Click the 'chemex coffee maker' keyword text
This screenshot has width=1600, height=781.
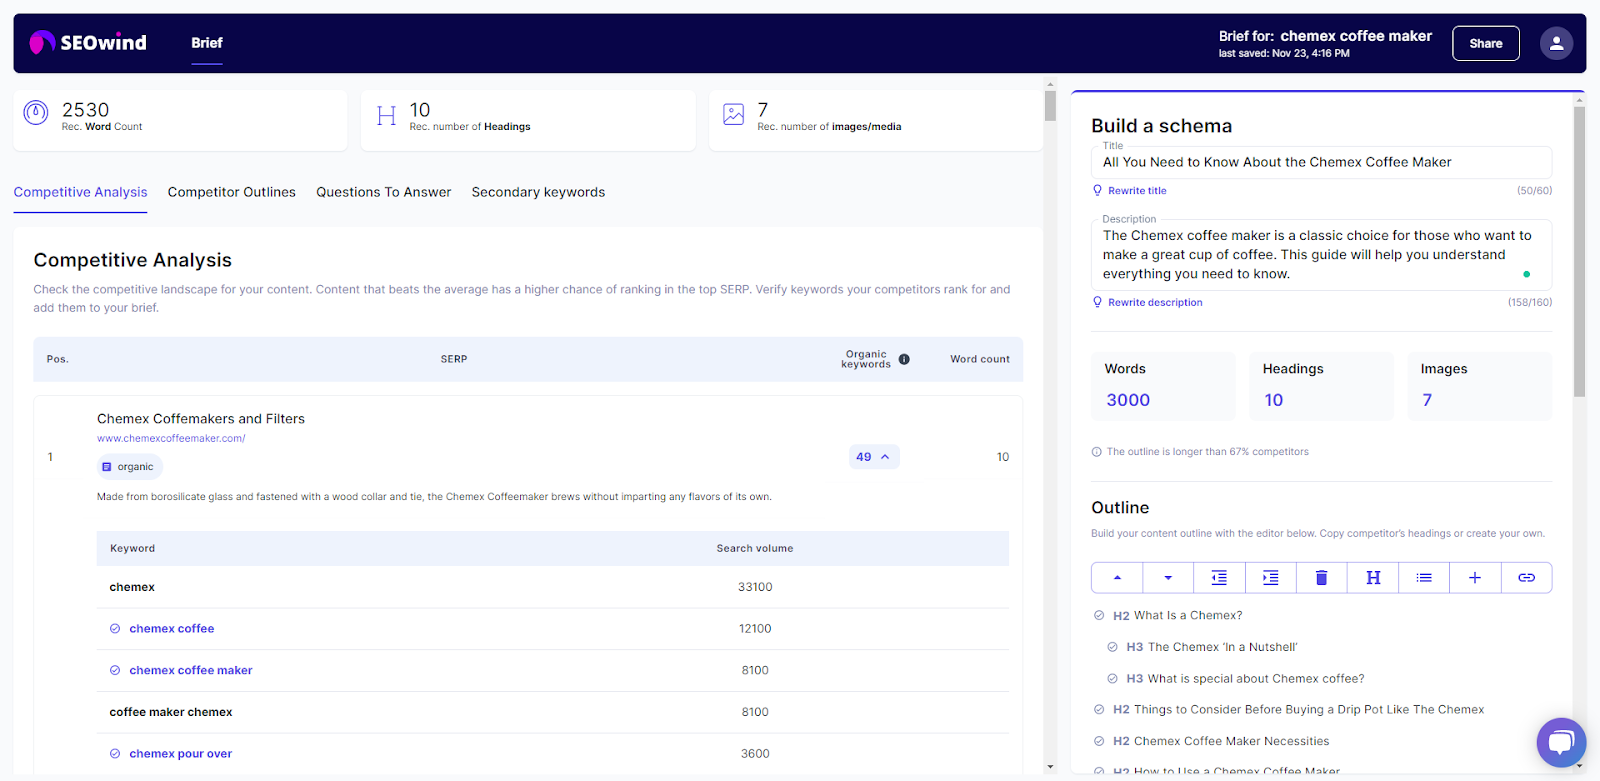[191, 671]
